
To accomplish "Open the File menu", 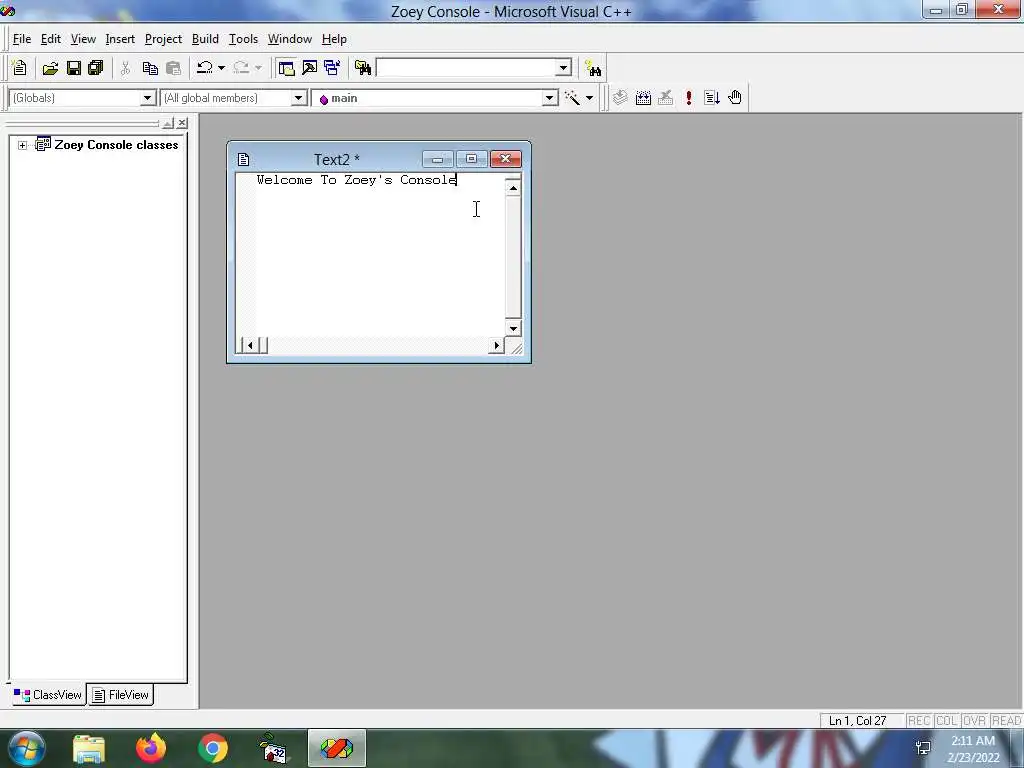I will click(22, 39).
